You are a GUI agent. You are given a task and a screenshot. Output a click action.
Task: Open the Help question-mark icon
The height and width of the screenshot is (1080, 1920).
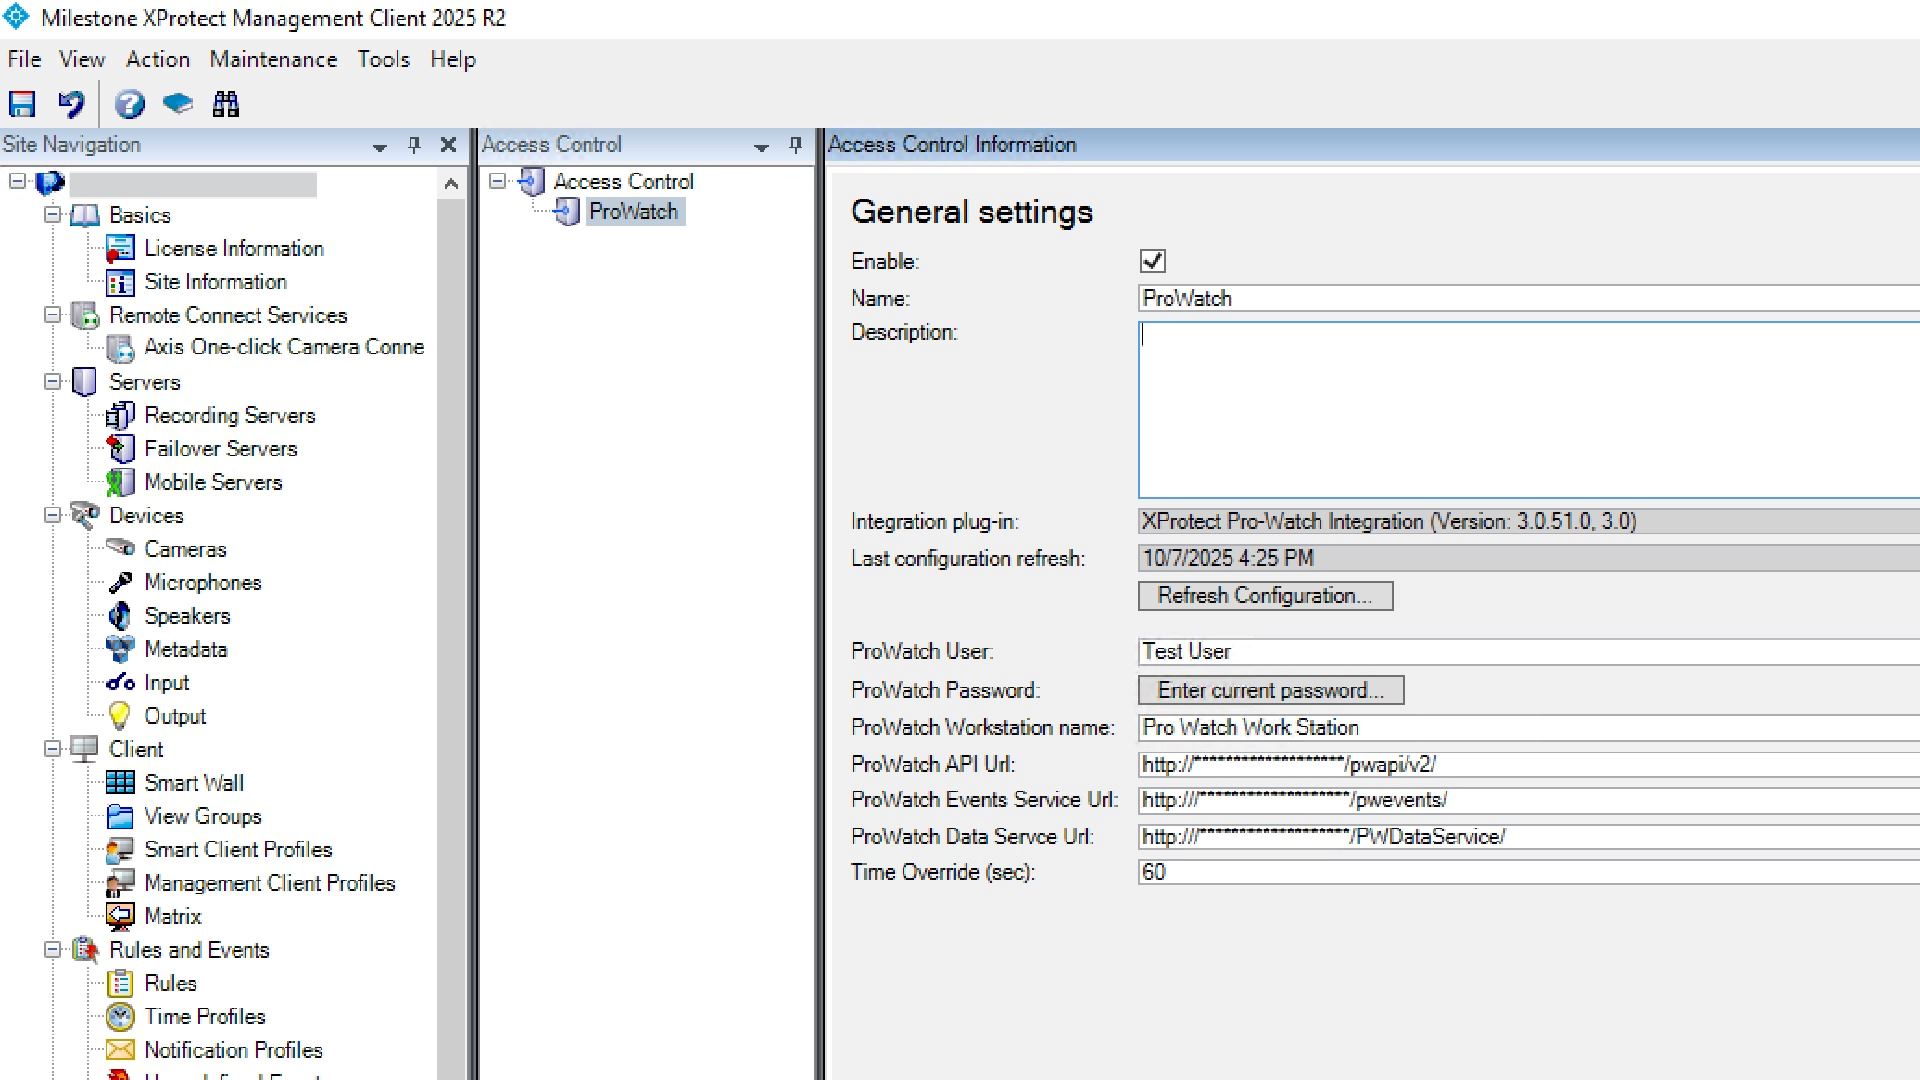click(129, 104)
